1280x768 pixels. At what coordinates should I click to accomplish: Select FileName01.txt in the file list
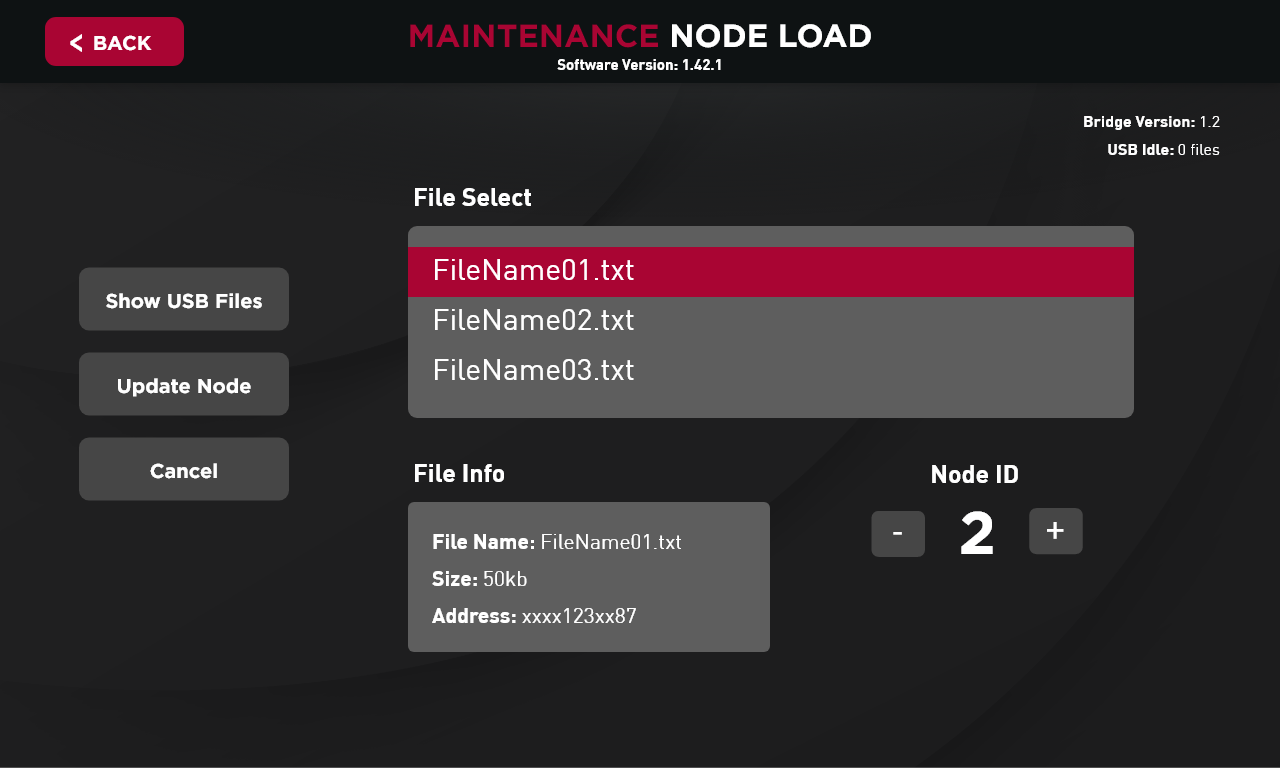pos(770,271)
